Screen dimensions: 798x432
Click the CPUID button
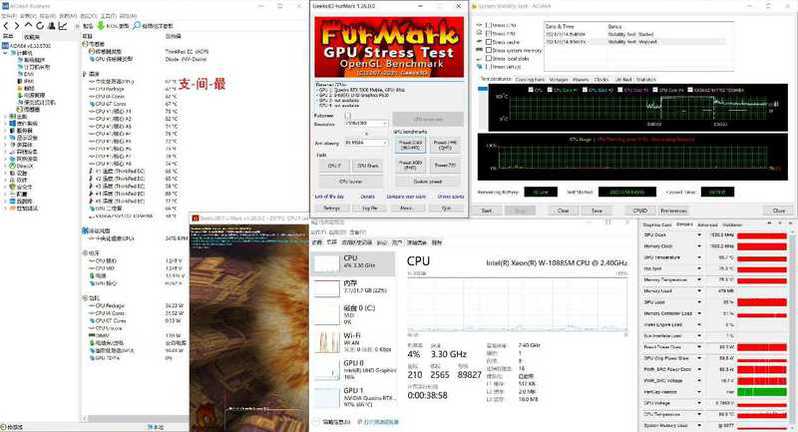tap(640, 210)
